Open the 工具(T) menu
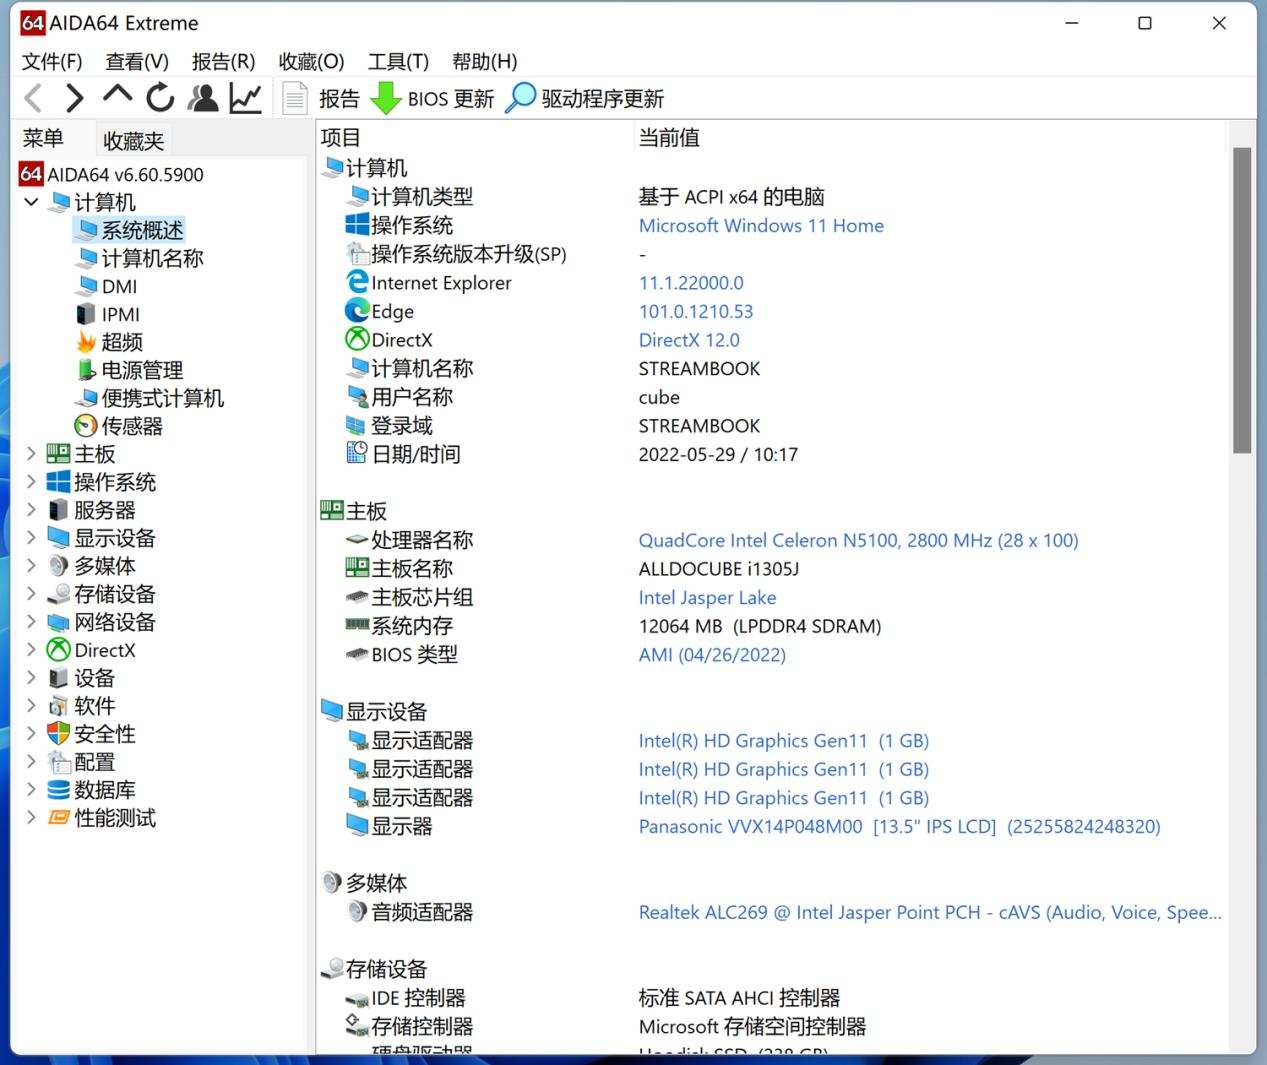This screenshot has width=1267, height=1065. coord(398,61)
